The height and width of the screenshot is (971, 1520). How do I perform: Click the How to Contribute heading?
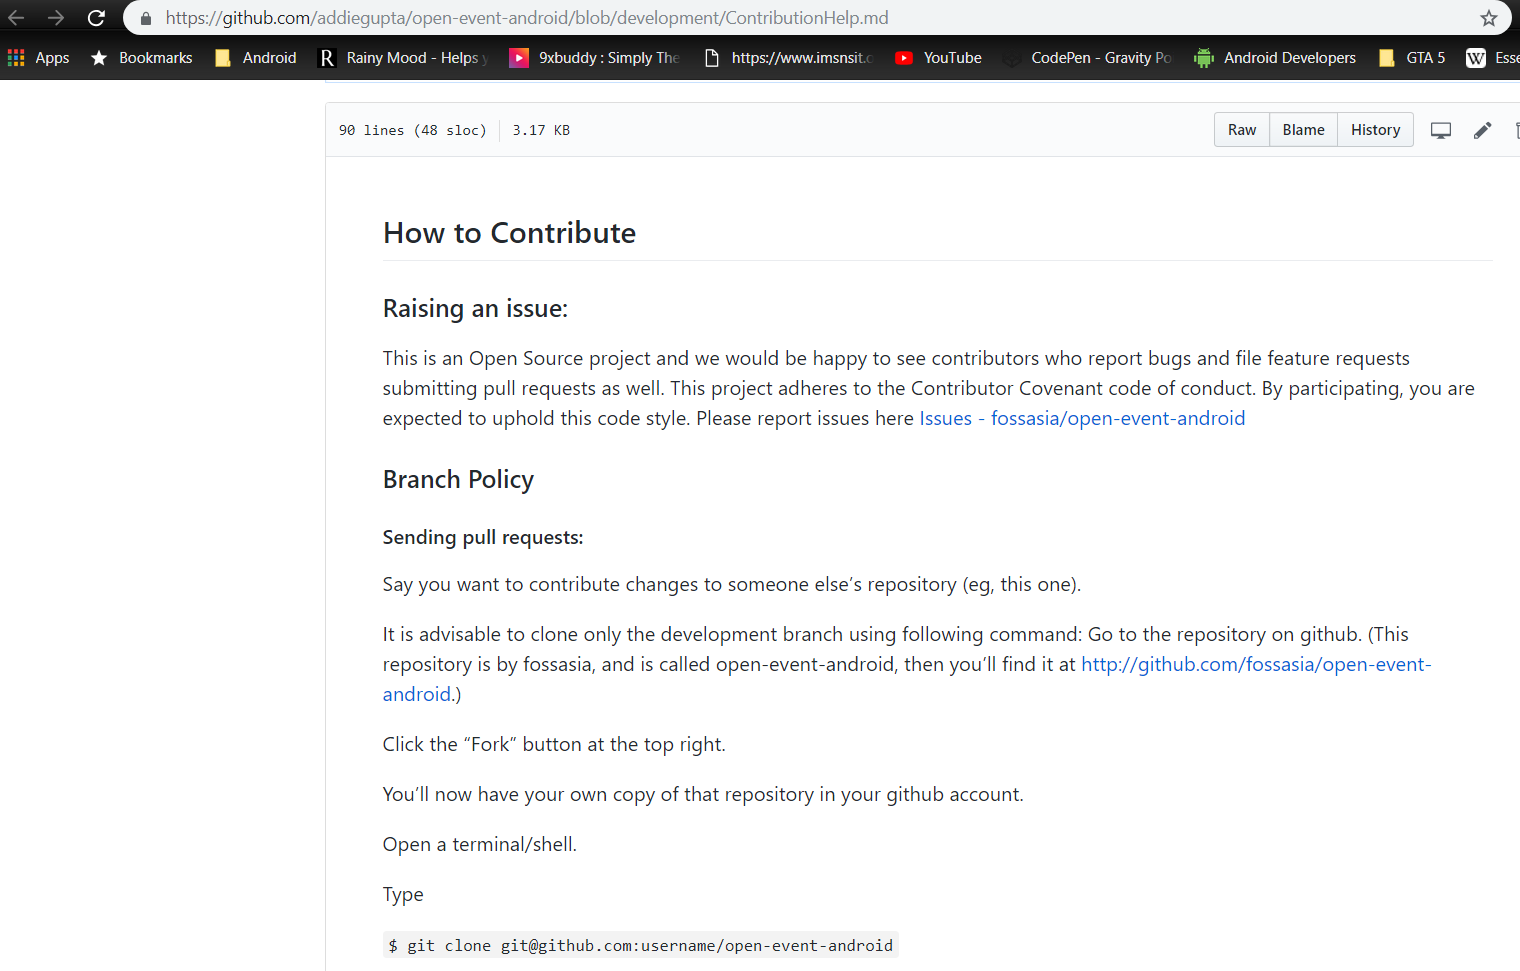510,233
